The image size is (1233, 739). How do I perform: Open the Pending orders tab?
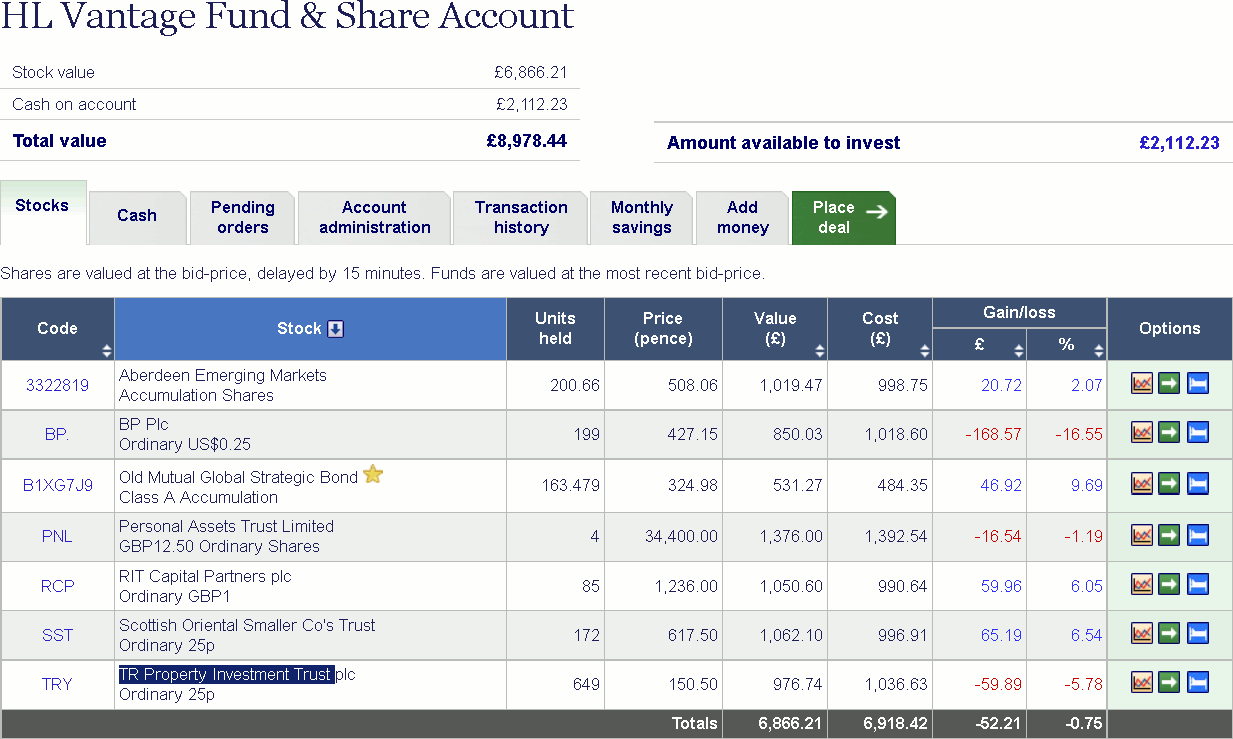(242, 217)
